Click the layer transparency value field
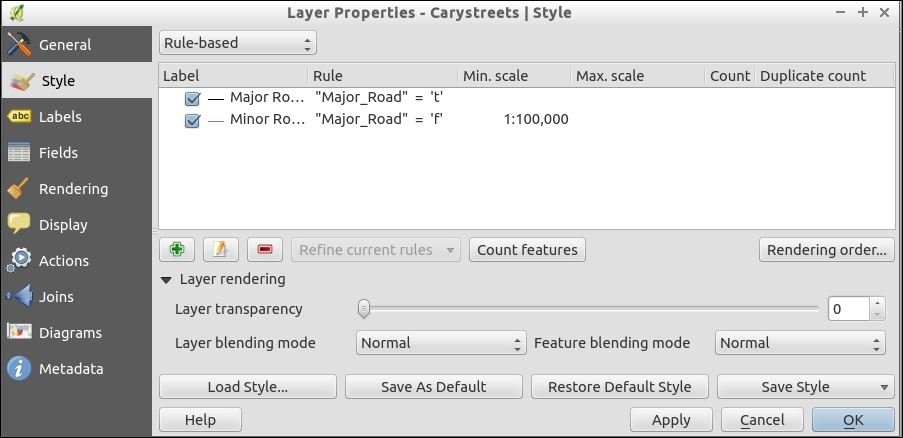The width and height of the screenshot is (903, 438). (x=848, y=309)
